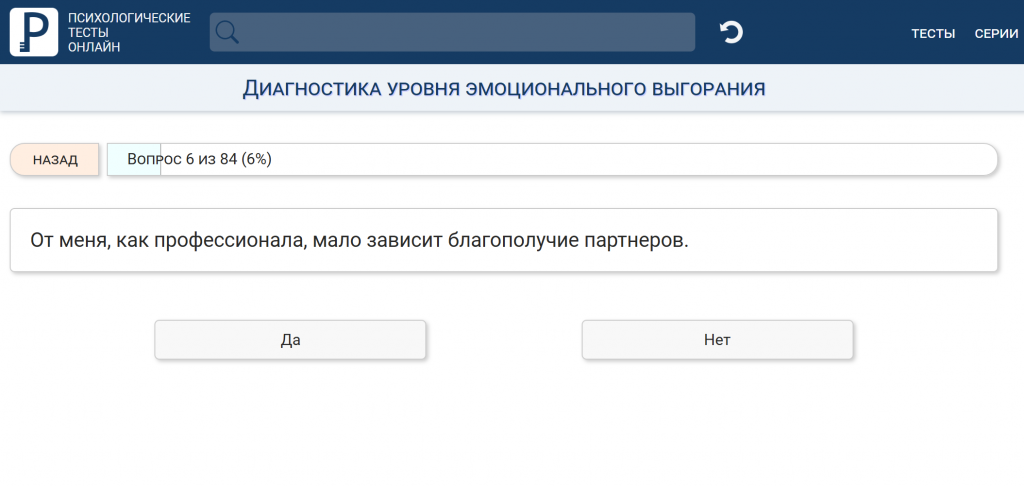Click the "Вопрос 6 из 84" progress label
Viewport: 1024px width, 486px height.
pos(182,160)
